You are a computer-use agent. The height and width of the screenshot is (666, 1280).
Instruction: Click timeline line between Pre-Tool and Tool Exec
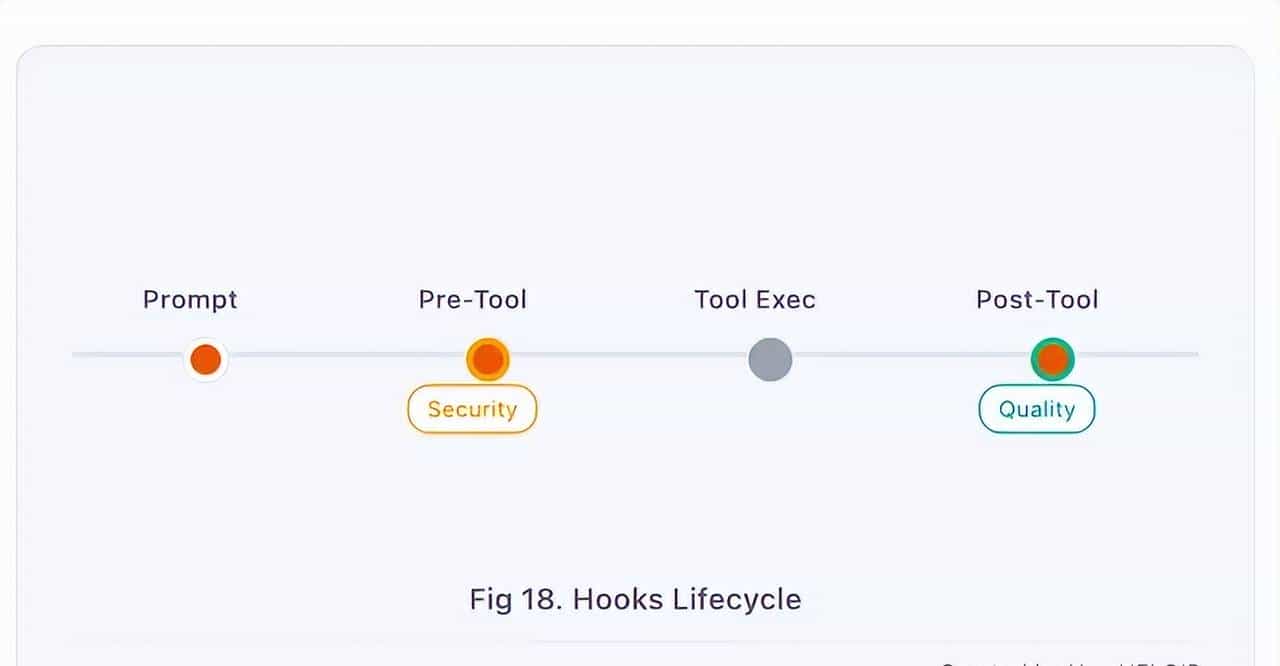629,354
